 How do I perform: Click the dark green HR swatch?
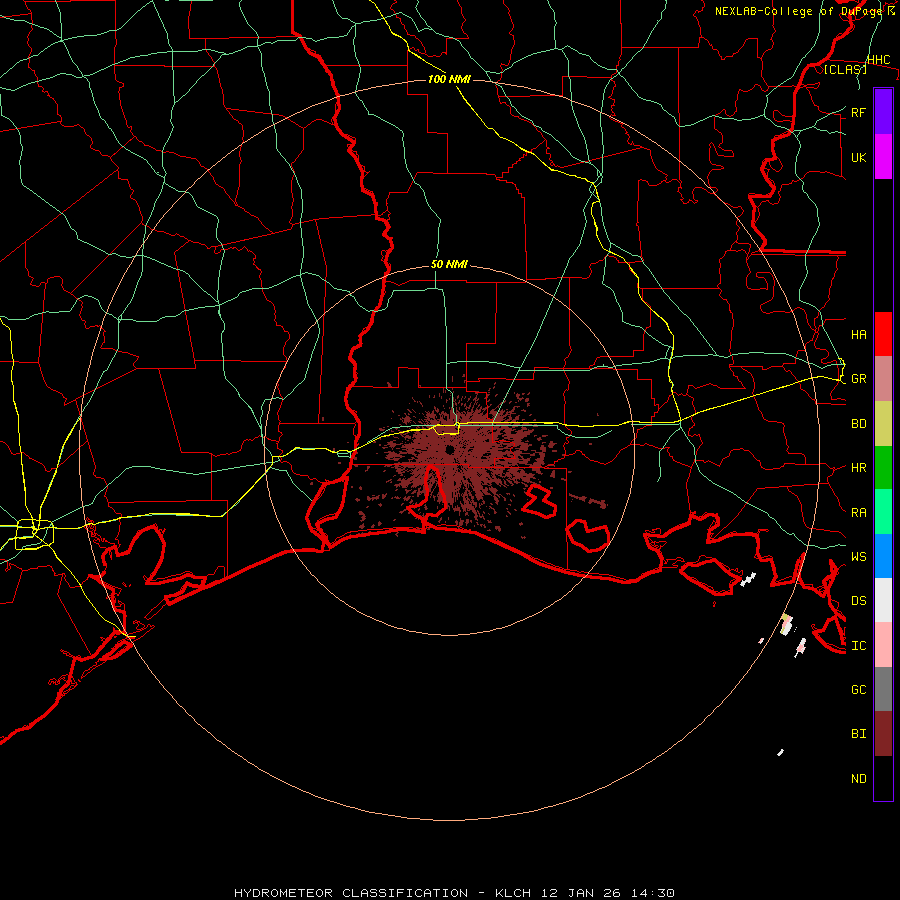[883, 468]
